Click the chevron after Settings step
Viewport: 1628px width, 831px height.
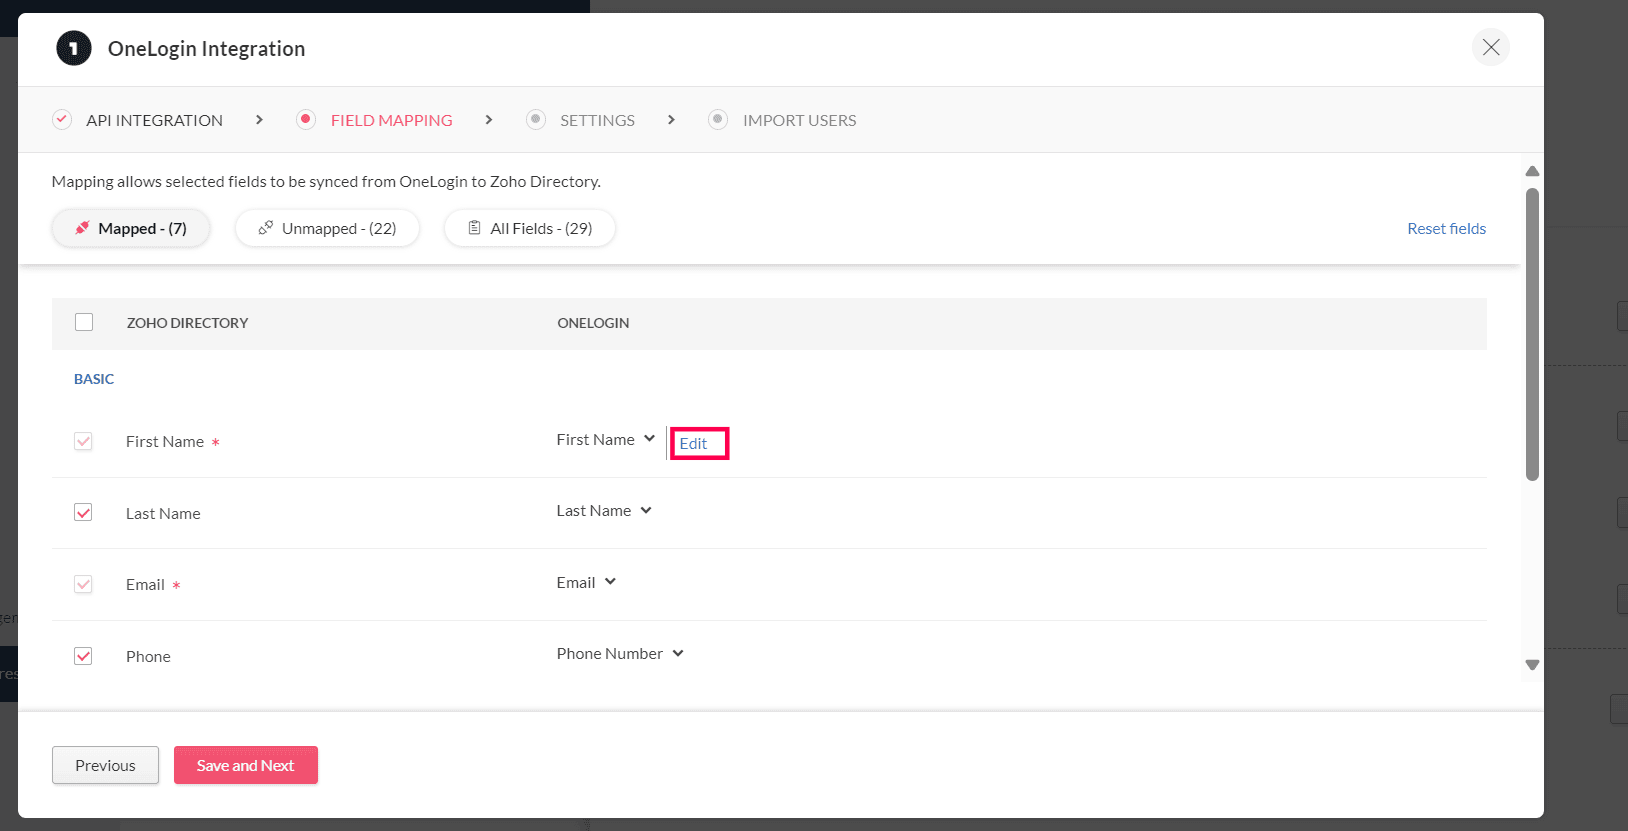671,120
